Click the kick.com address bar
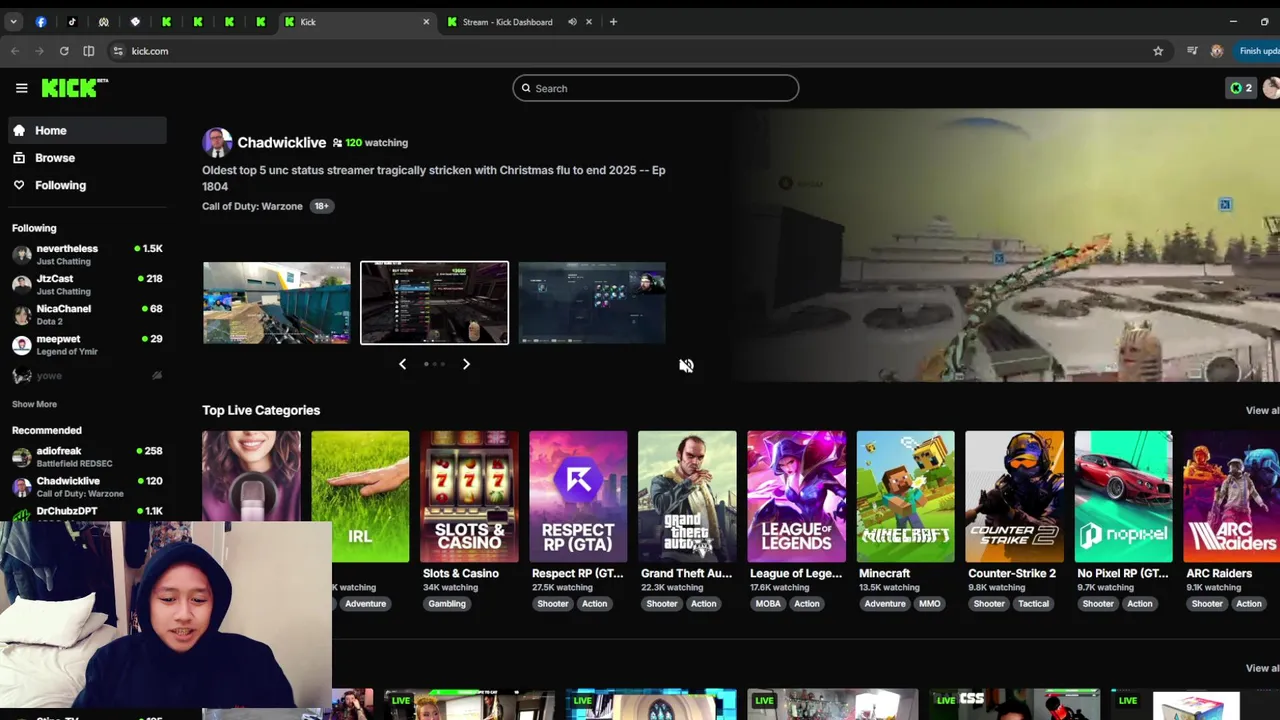Screen dimensions: 1280x720 tap(640, 51)
